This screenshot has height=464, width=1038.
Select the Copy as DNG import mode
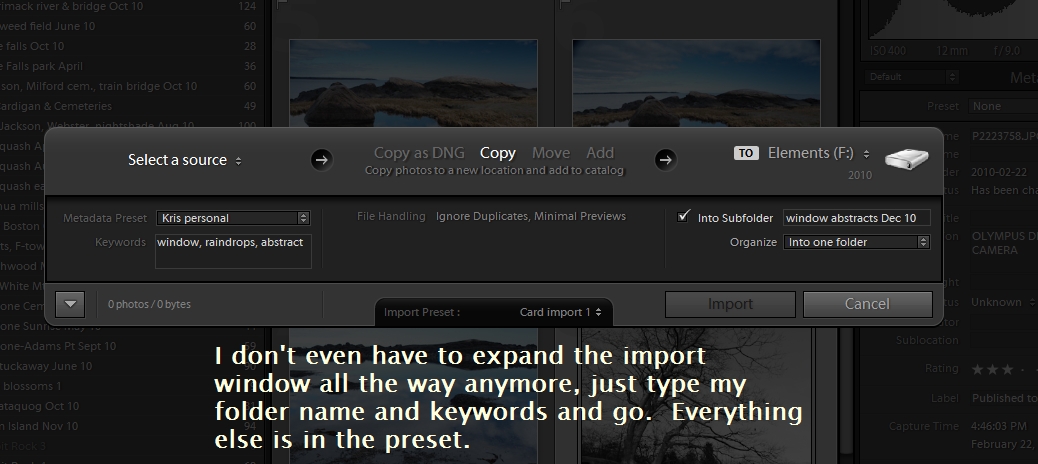point(417,153)
